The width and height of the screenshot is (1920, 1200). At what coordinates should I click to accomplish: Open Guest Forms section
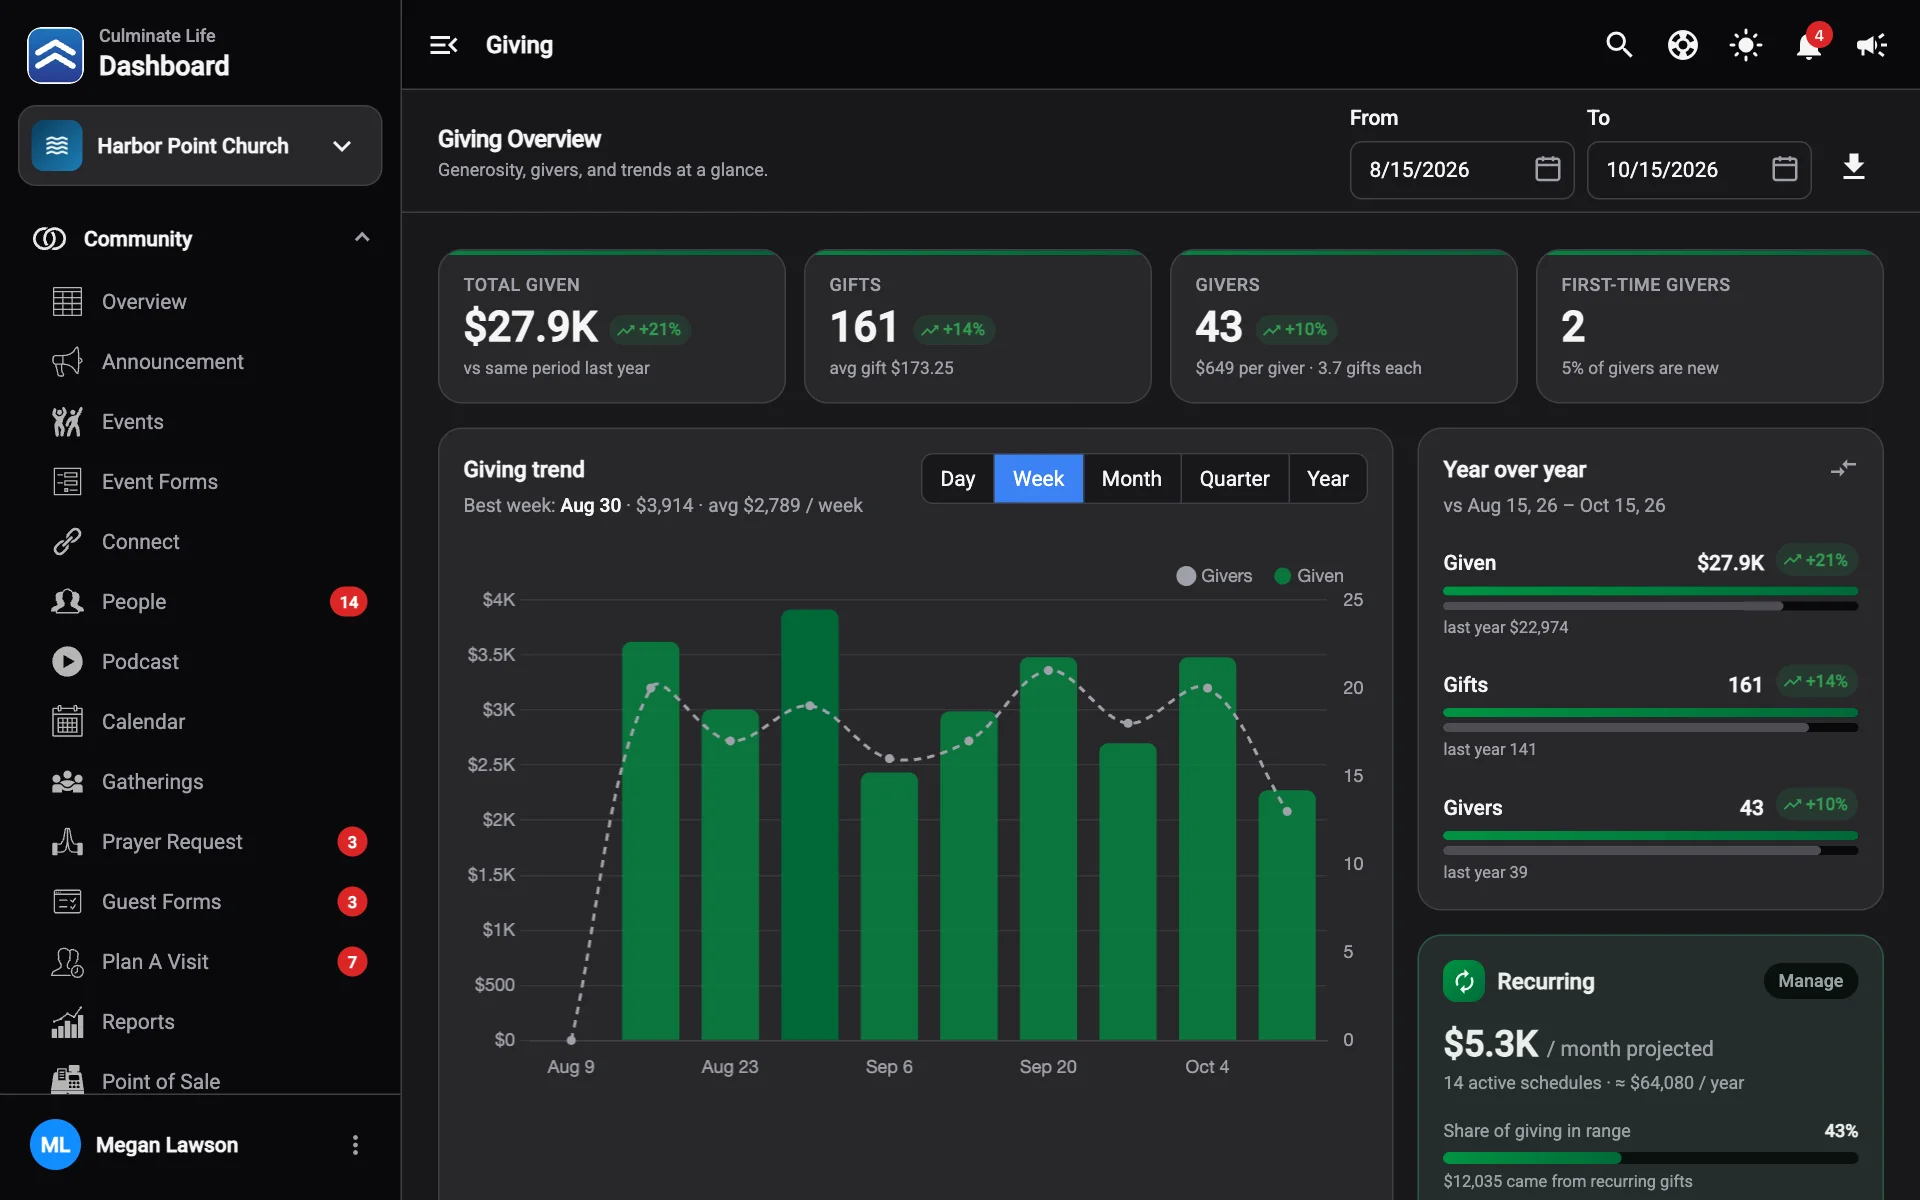tap(200, 901)
